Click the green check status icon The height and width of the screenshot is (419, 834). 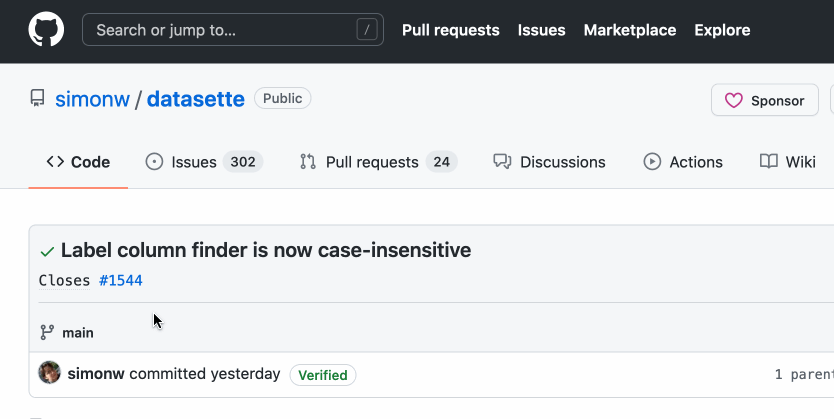tap(47, 252)
